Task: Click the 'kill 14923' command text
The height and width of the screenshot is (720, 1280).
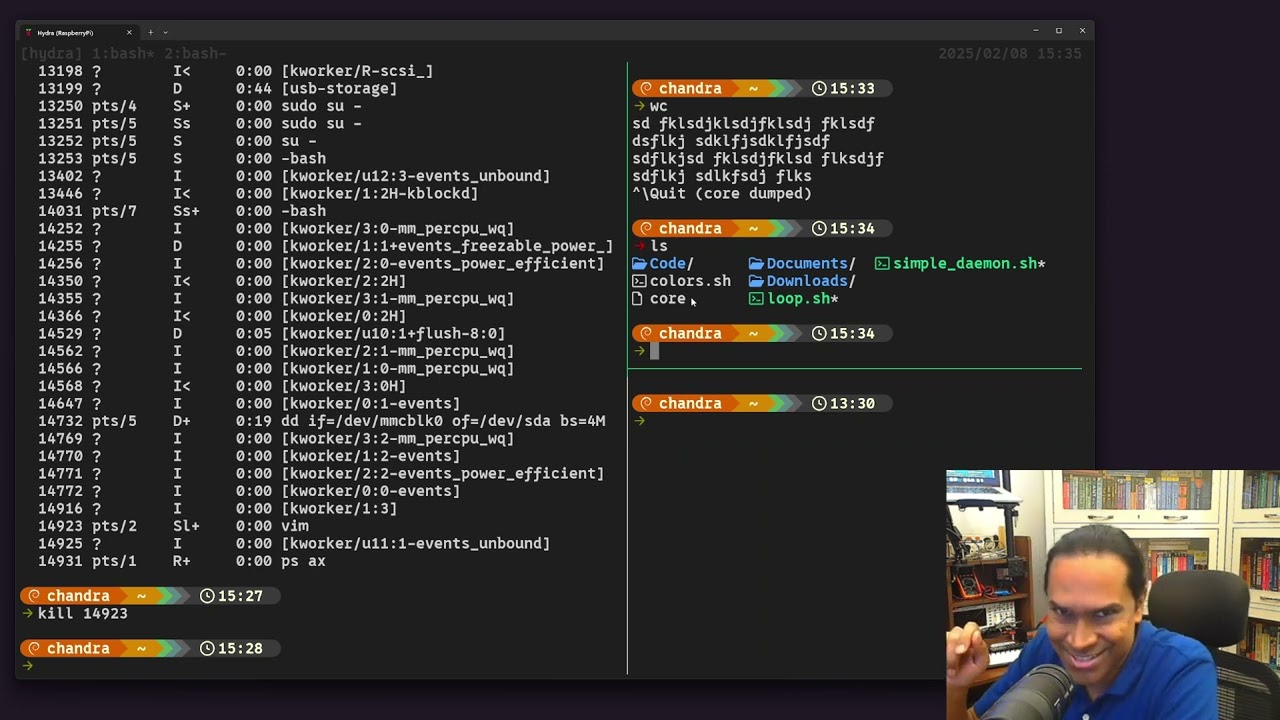Action: point(83,614)
